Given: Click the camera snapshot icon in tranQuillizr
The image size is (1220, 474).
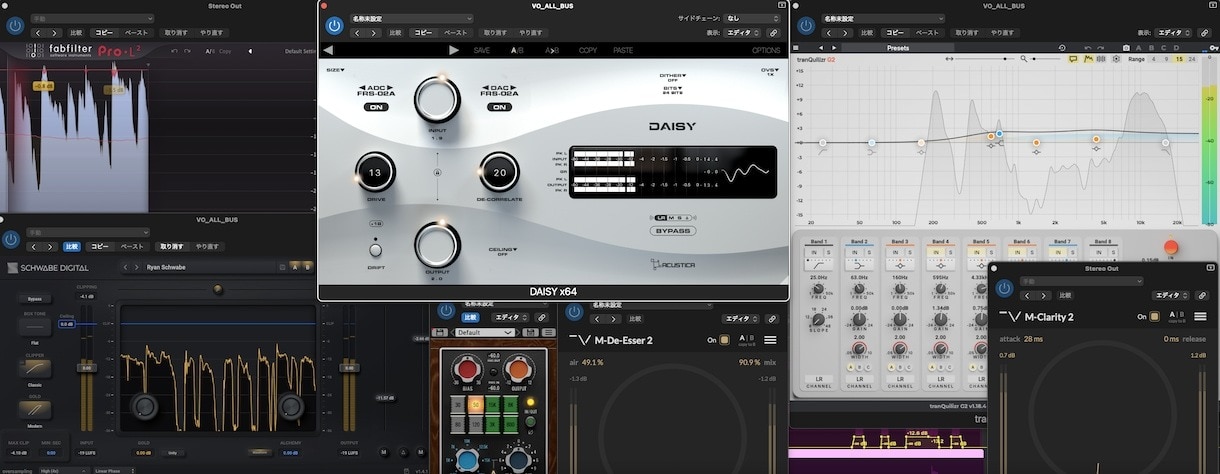Looking at the screenshot, I should 1126,48.
